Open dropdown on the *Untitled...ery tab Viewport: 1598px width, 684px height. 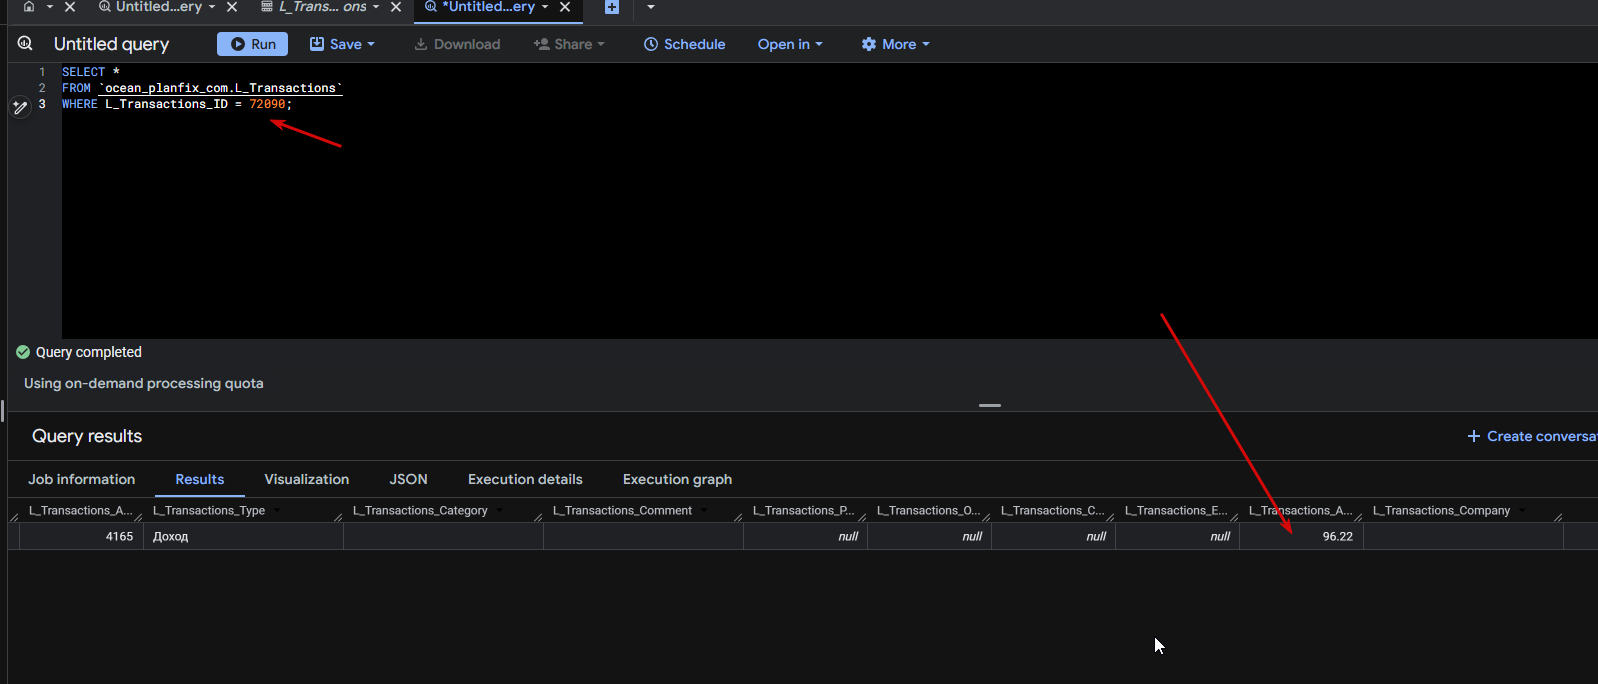545,7
